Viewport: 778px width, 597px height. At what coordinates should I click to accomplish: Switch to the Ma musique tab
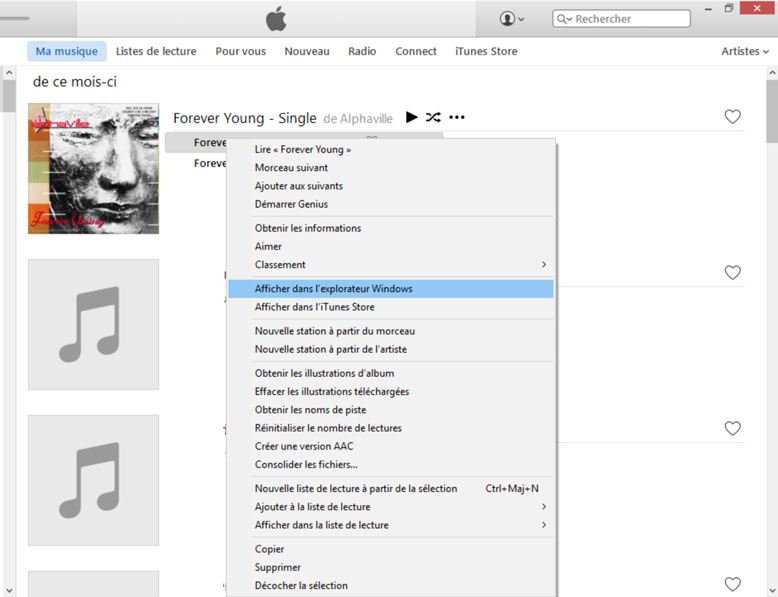[66, 51]
